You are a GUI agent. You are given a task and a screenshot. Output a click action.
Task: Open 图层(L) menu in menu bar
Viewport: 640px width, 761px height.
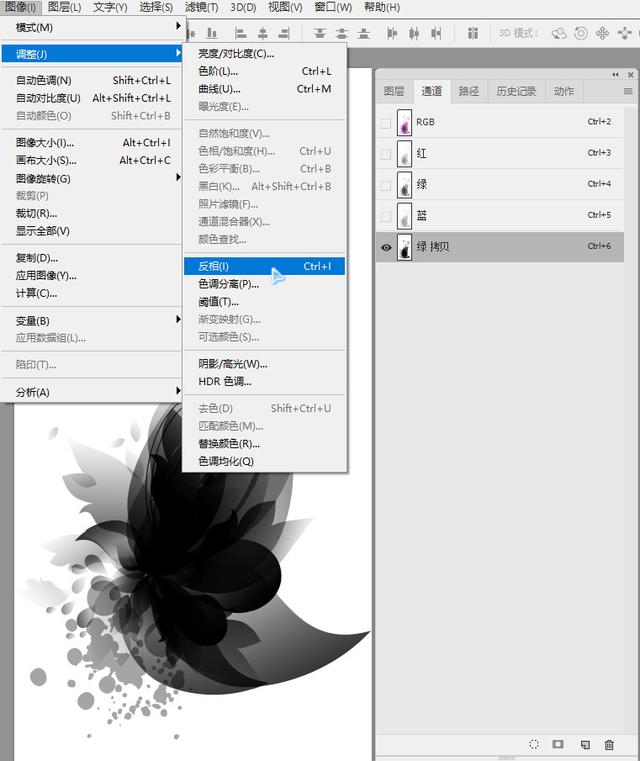coord(65,7)
